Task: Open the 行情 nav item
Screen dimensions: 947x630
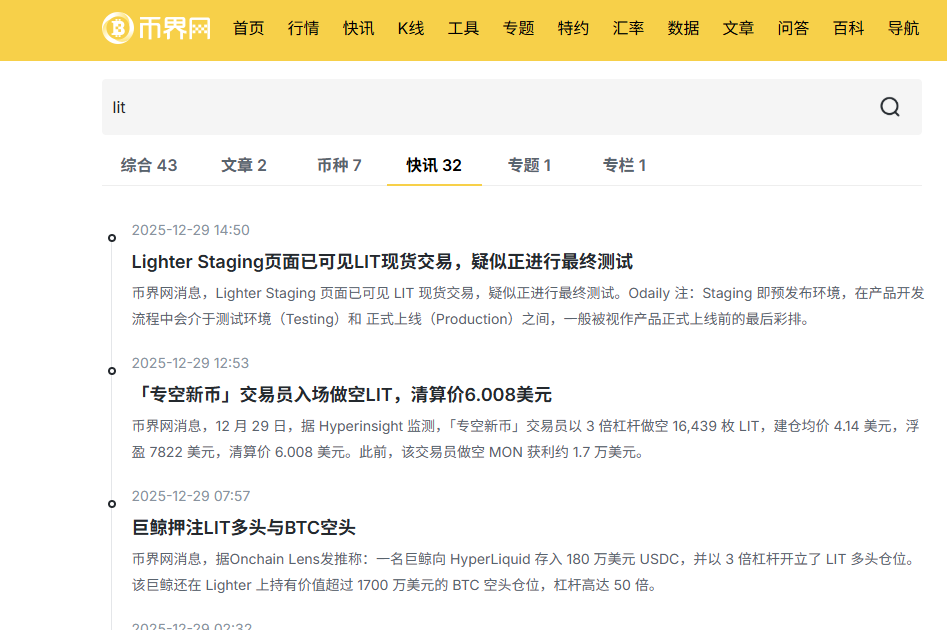Action: click(304, 28)
